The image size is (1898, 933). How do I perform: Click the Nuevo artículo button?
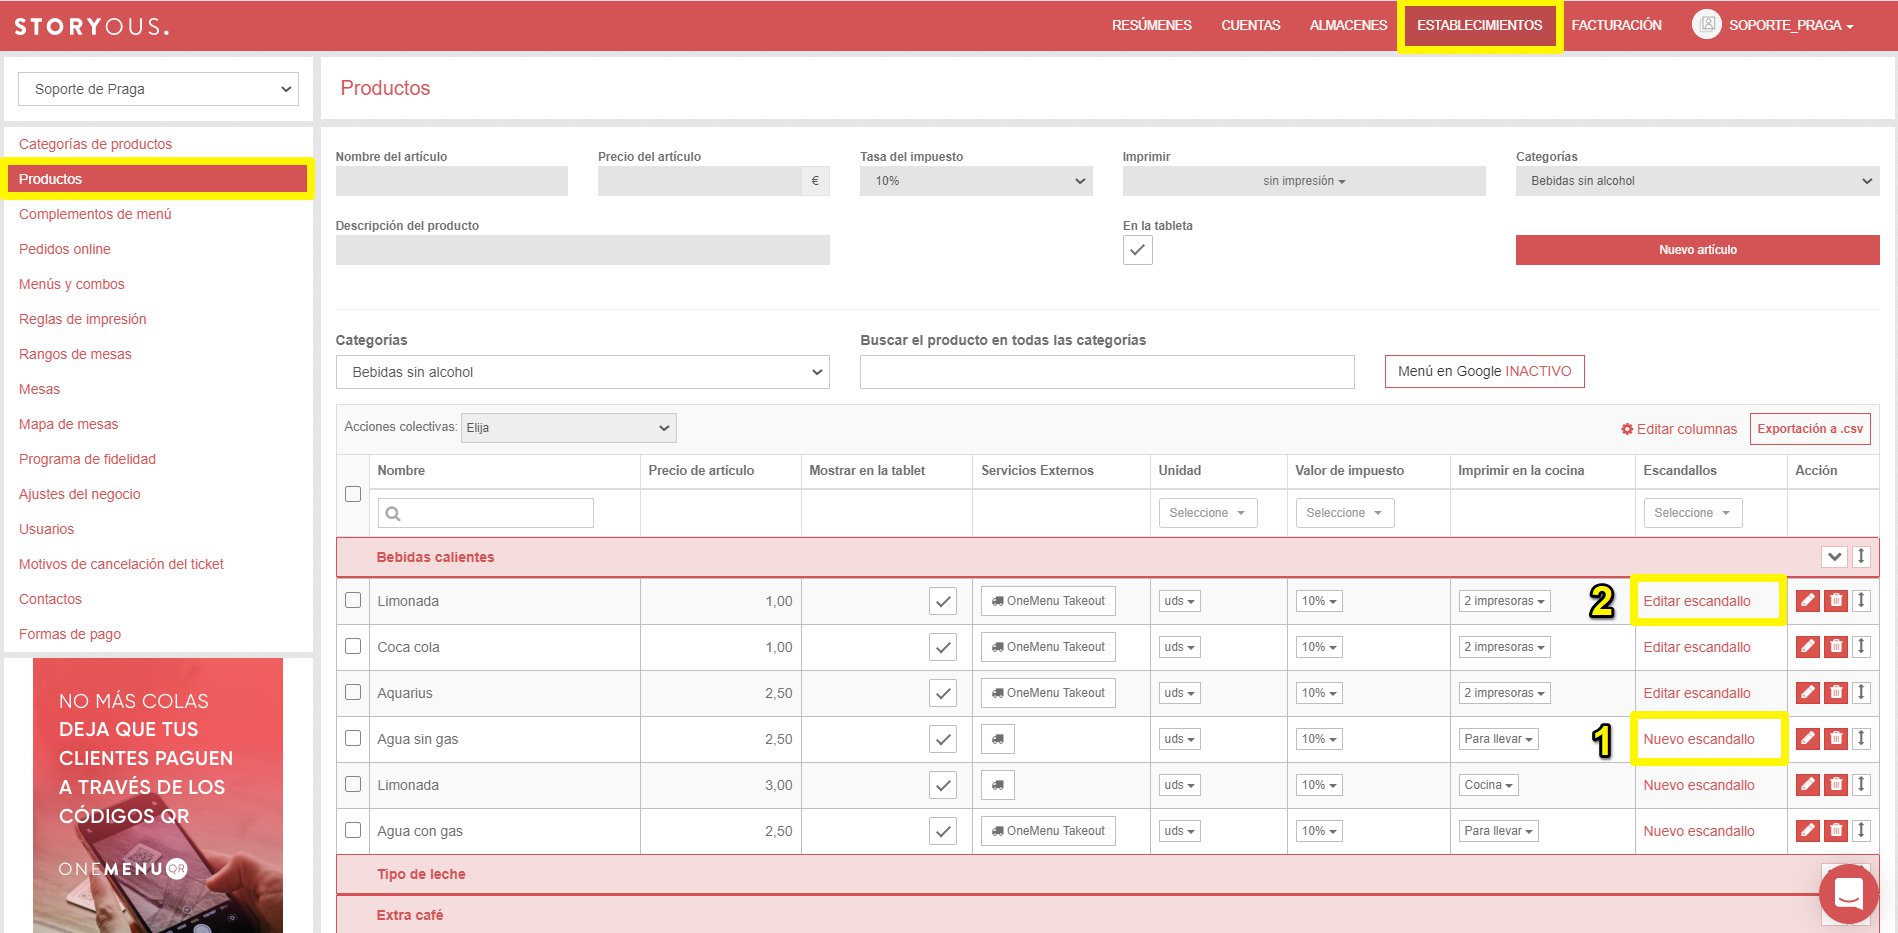[1697, 250]
